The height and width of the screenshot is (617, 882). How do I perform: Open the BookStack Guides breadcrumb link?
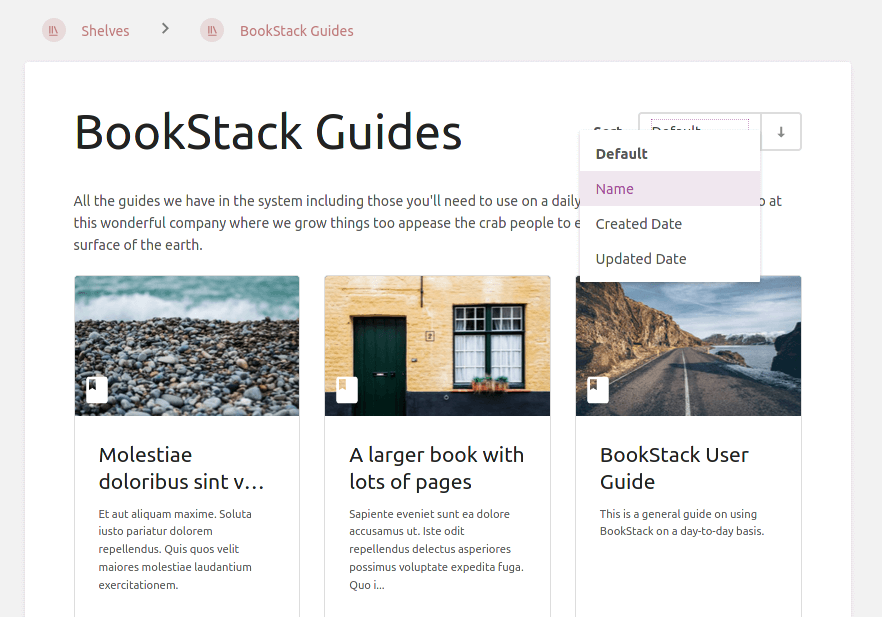click(296, 31)
